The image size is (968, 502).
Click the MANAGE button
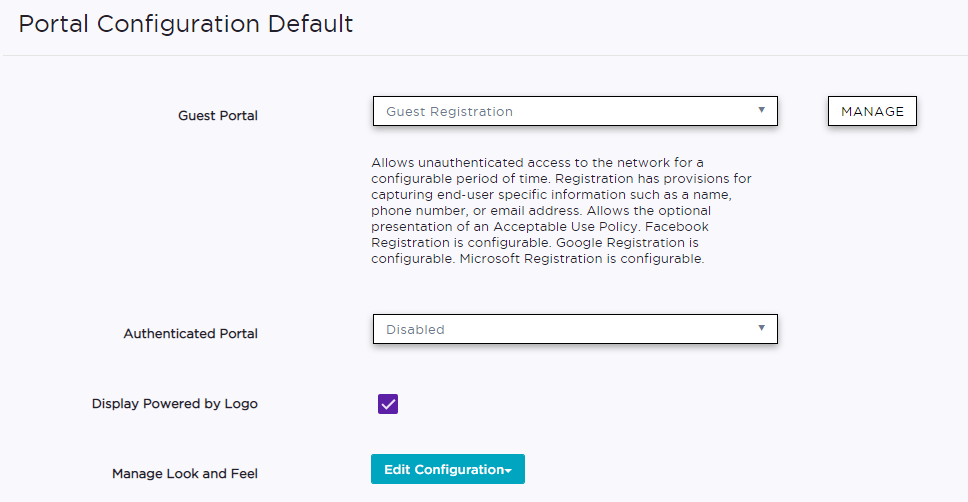pyautogui.click(x=872, y=111)
